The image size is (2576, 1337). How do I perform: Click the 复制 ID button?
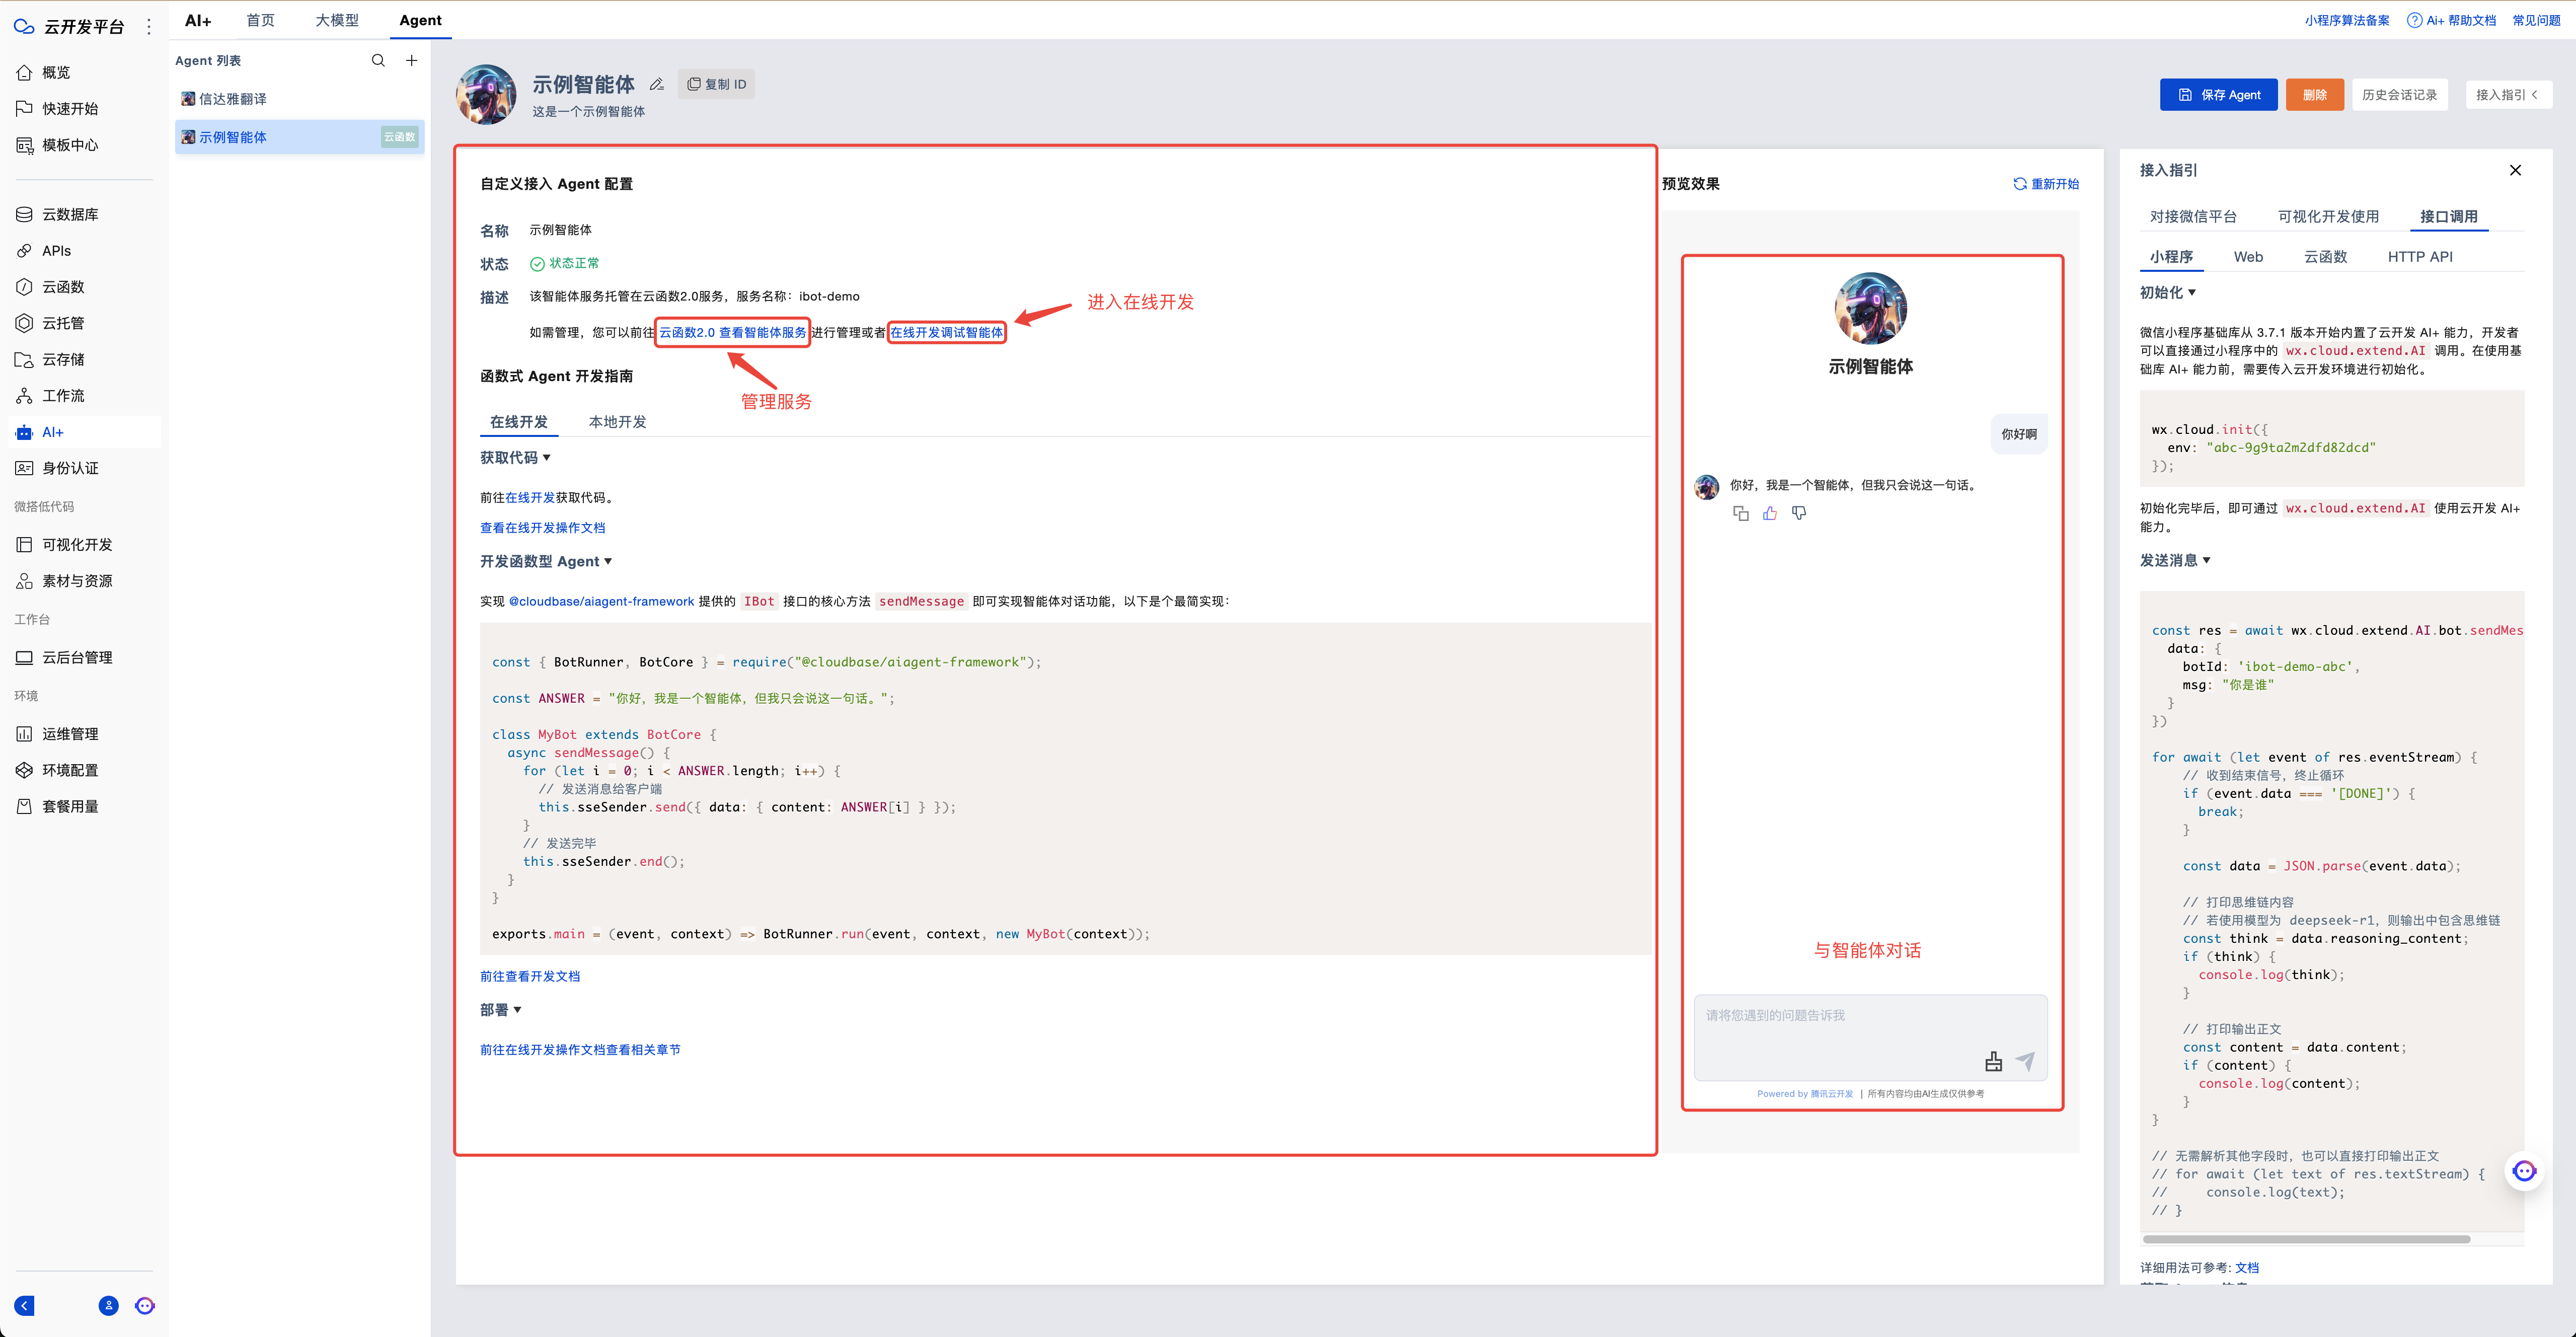pyautogui.click(x=717, y=84)
